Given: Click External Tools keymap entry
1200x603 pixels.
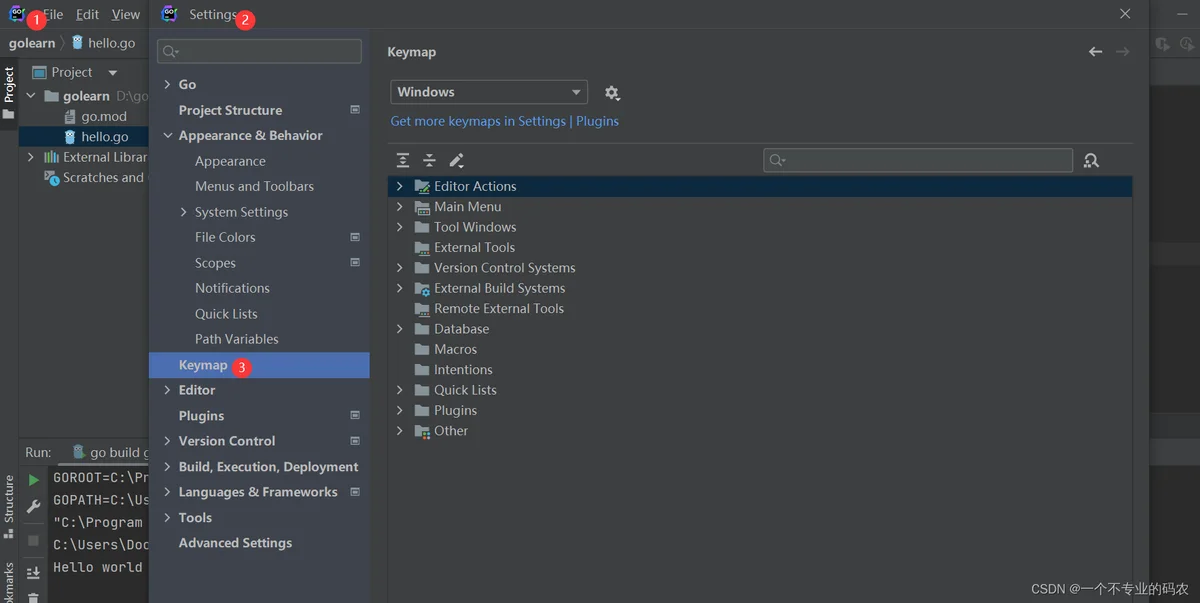Looking at the screenshot, I should (x=474, y=248).
